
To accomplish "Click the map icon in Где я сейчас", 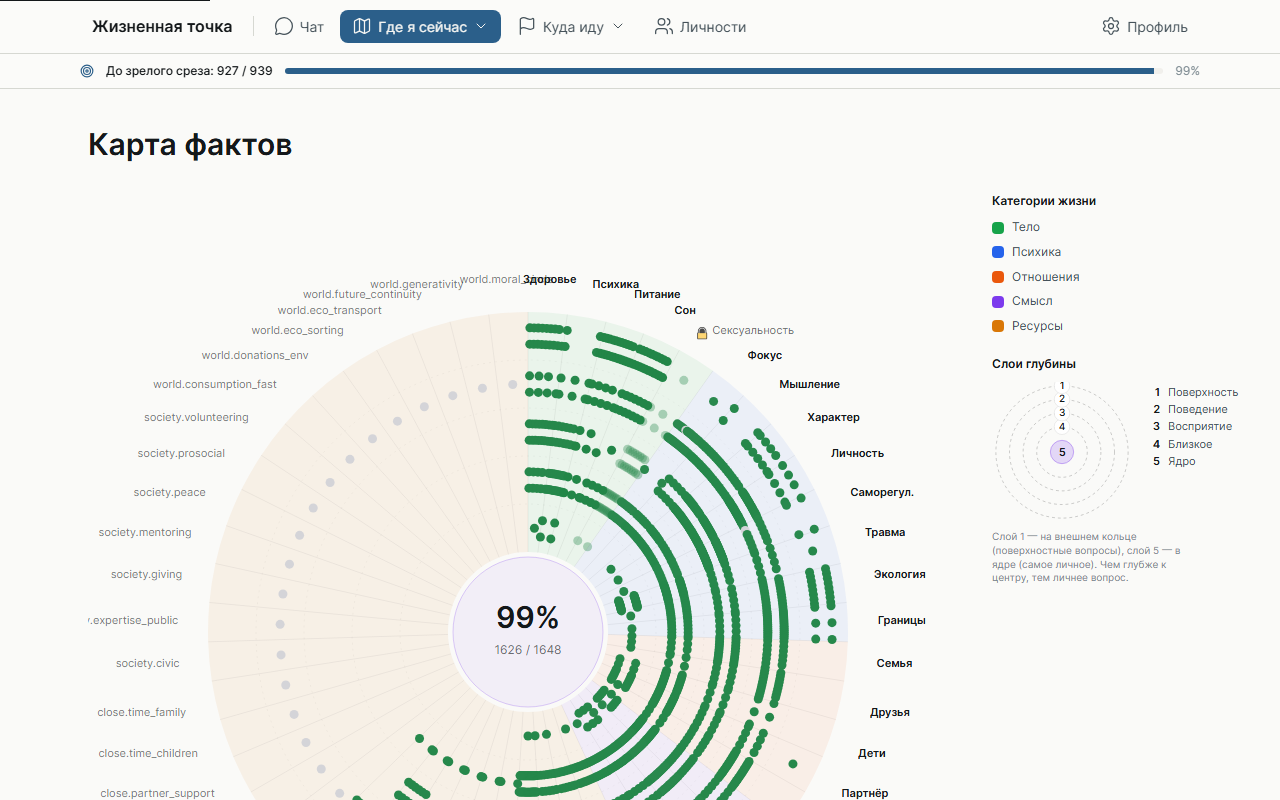I will [361, 27].
